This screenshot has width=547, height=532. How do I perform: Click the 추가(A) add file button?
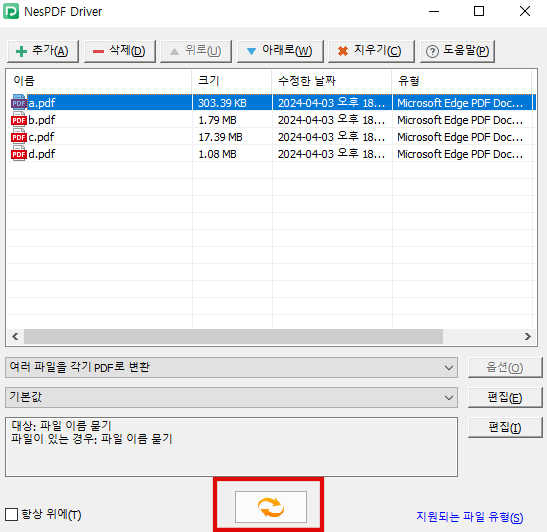[43, 51]
